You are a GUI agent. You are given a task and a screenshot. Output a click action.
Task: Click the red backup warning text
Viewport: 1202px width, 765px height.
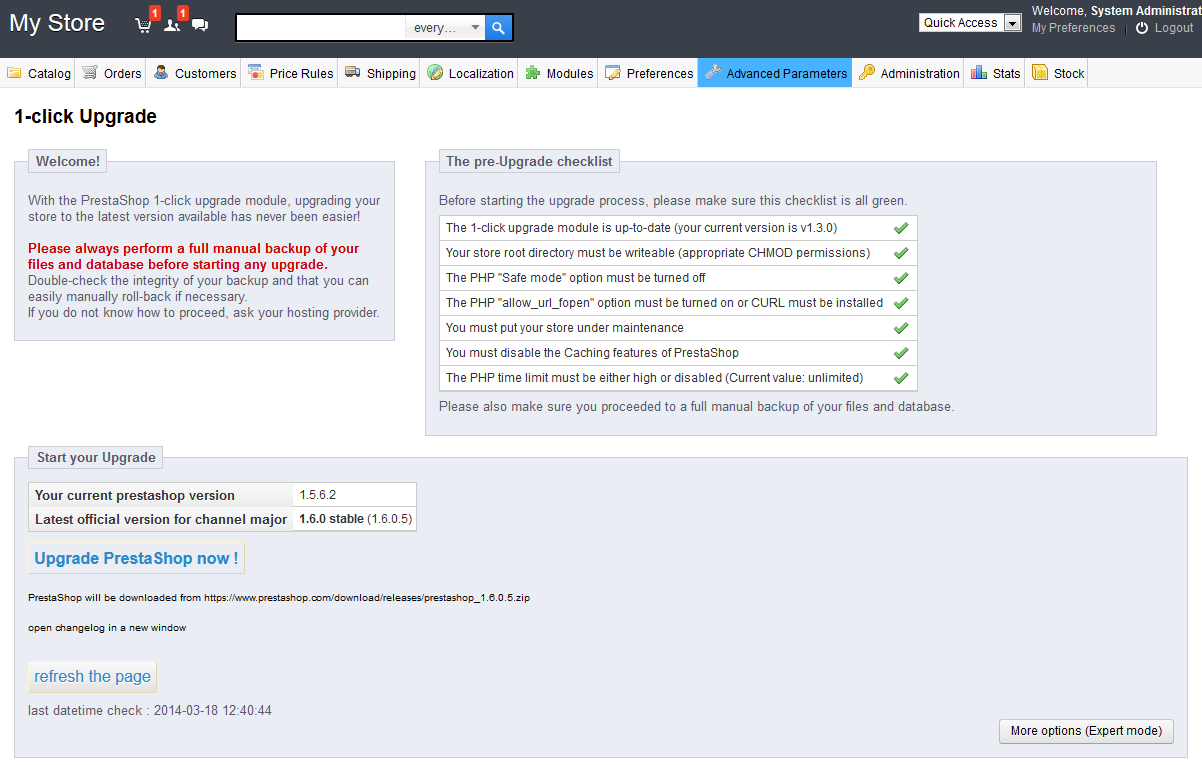click(x=193, y=256)
